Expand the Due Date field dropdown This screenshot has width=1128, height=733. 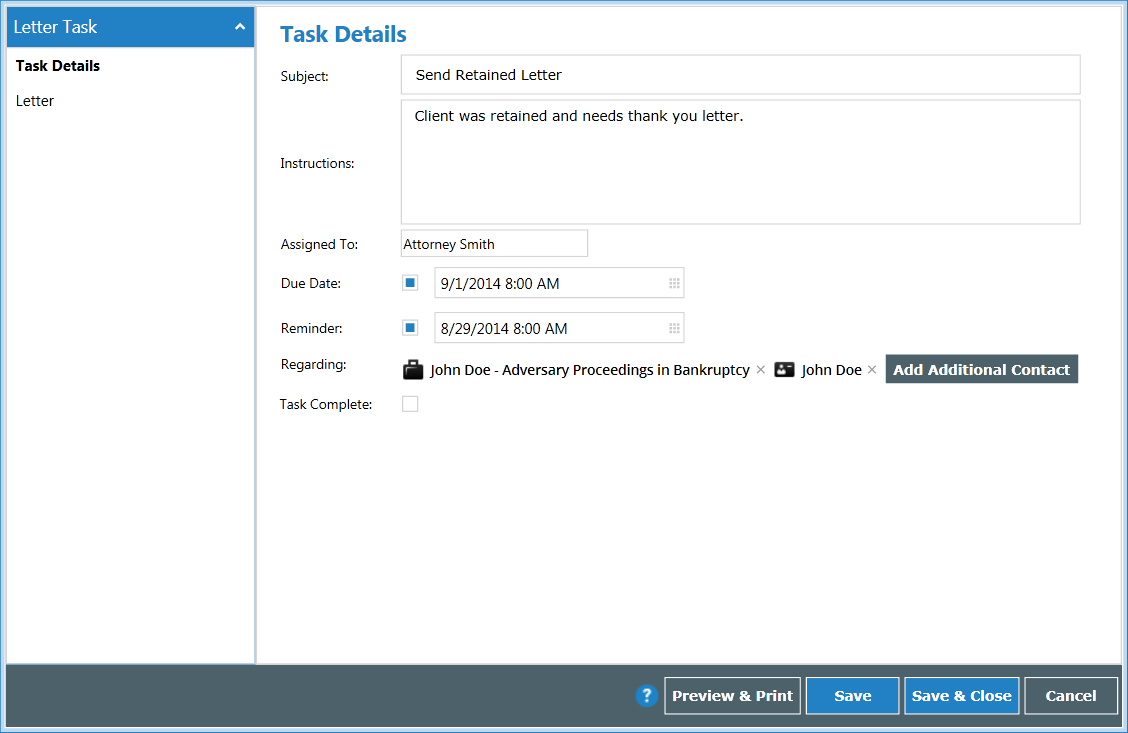(x=672, y=282)
